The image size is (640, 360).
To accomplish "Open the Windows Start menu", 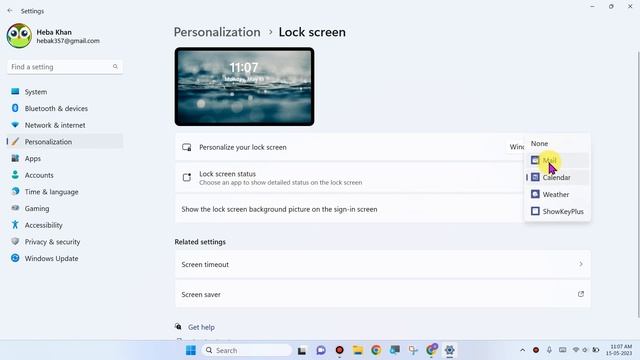I will (191, 350).
